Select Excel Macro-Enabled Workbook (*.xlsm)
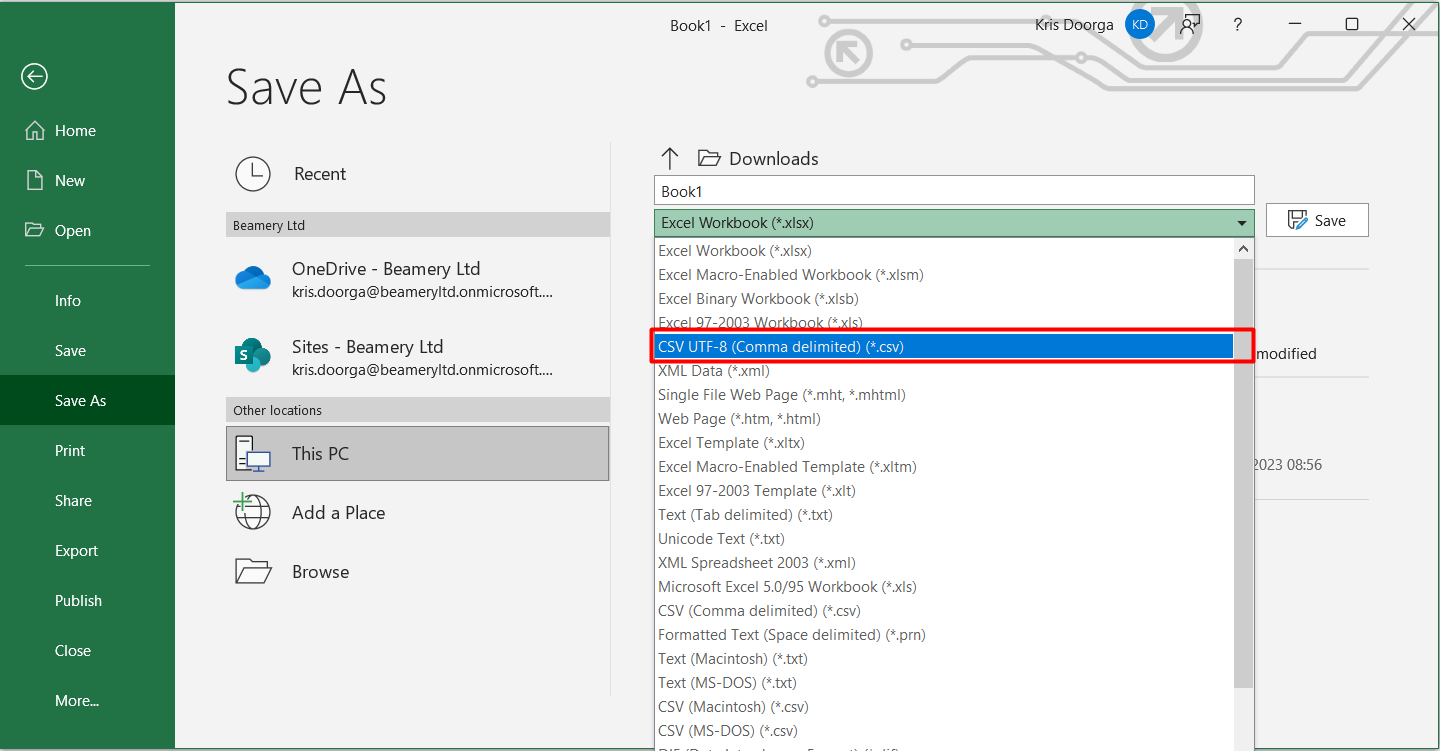1440x751 pixels. (x=945, y=275)
